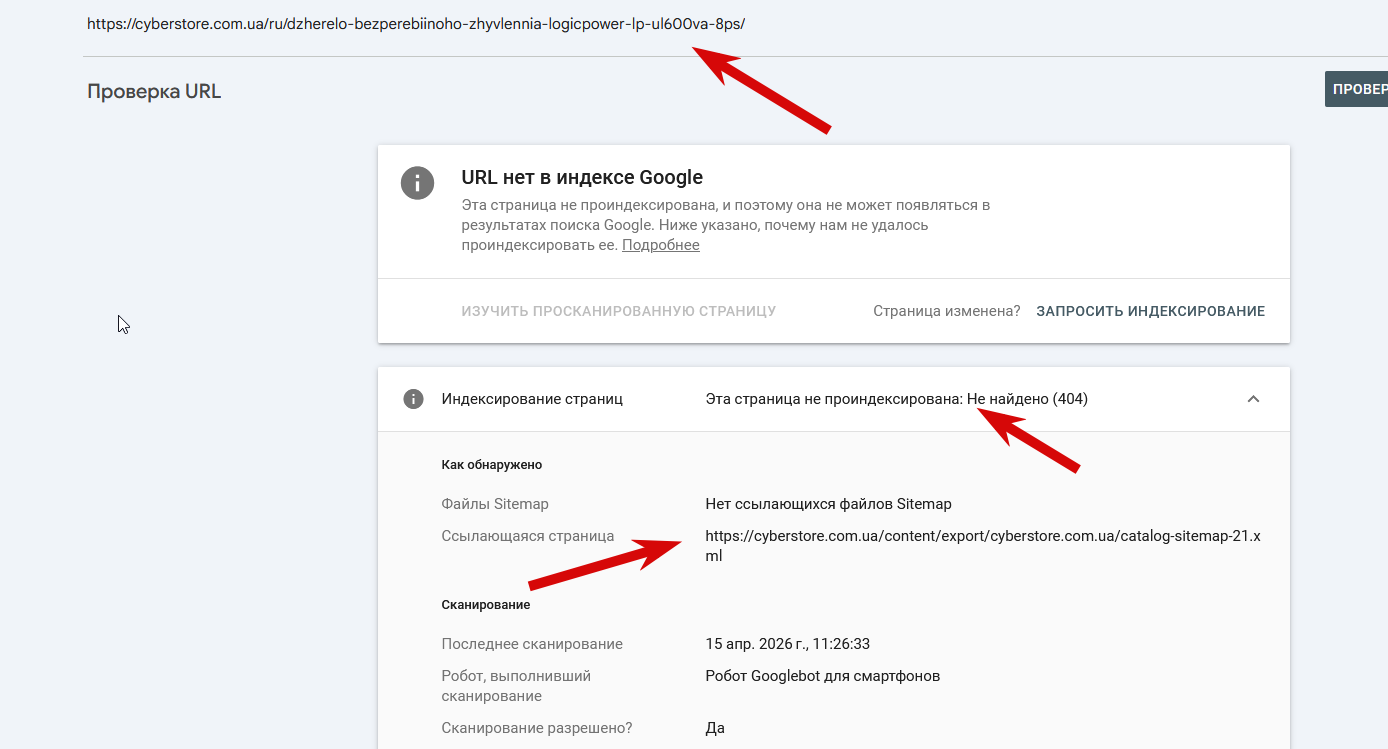1388x749 pixels.
Task: Click the catalog-sitemap-21.xml referring page URL
Action: 983,546
